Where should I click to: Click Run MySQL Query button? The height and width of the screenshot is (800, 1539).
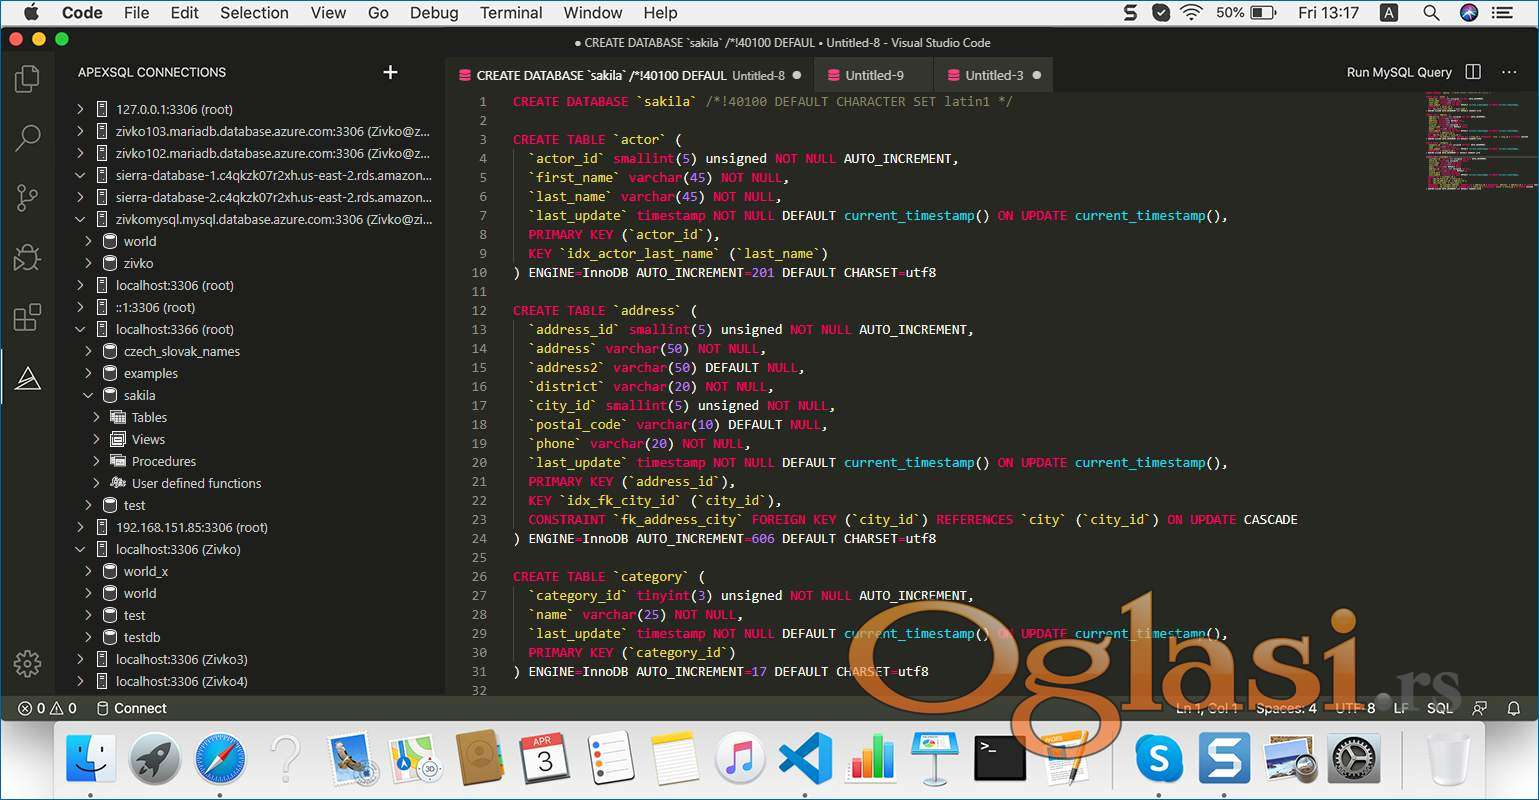pyautogui.click(x=1398, y=72)
